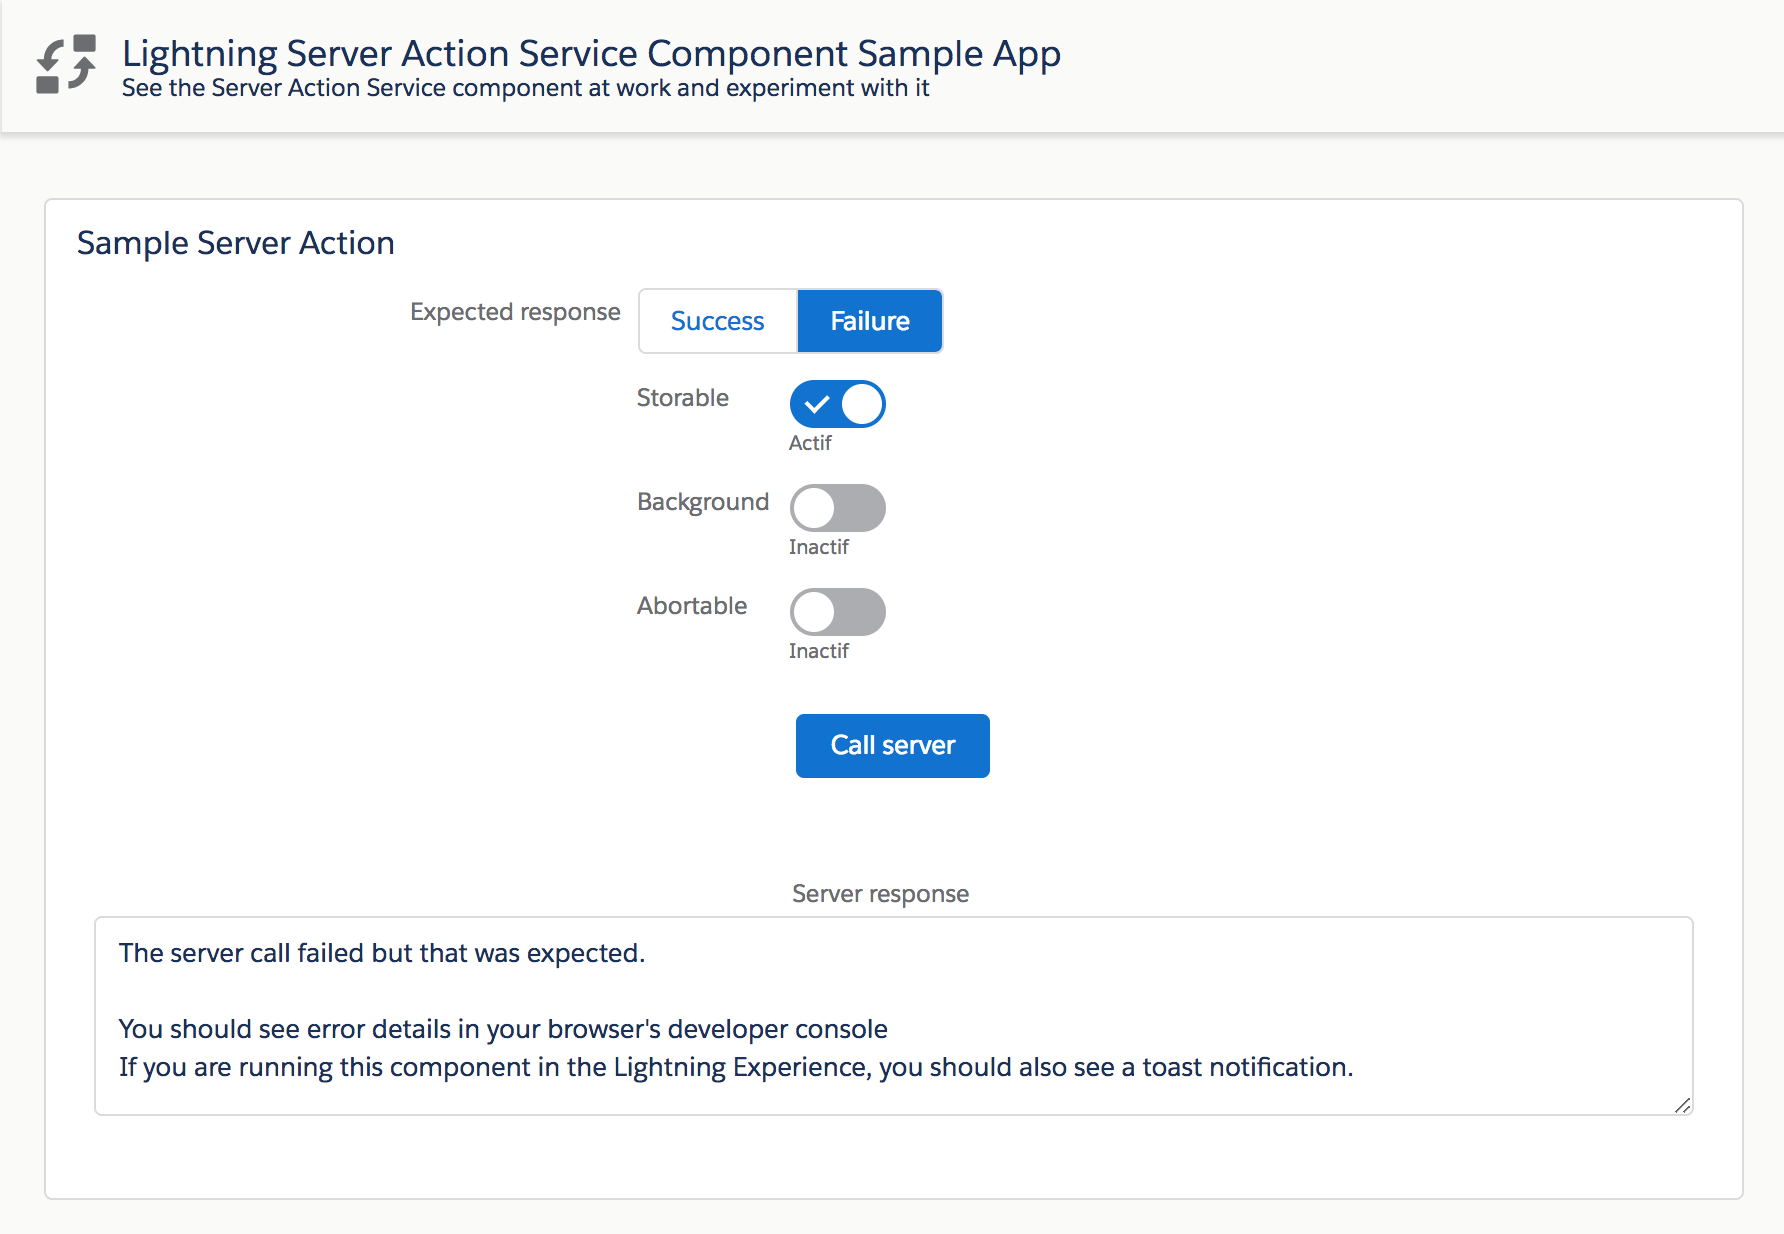The height and width of the screenshot is (1234, 1784).
Task: Enable the Background toggle
Action: click(x=838, y=508)
